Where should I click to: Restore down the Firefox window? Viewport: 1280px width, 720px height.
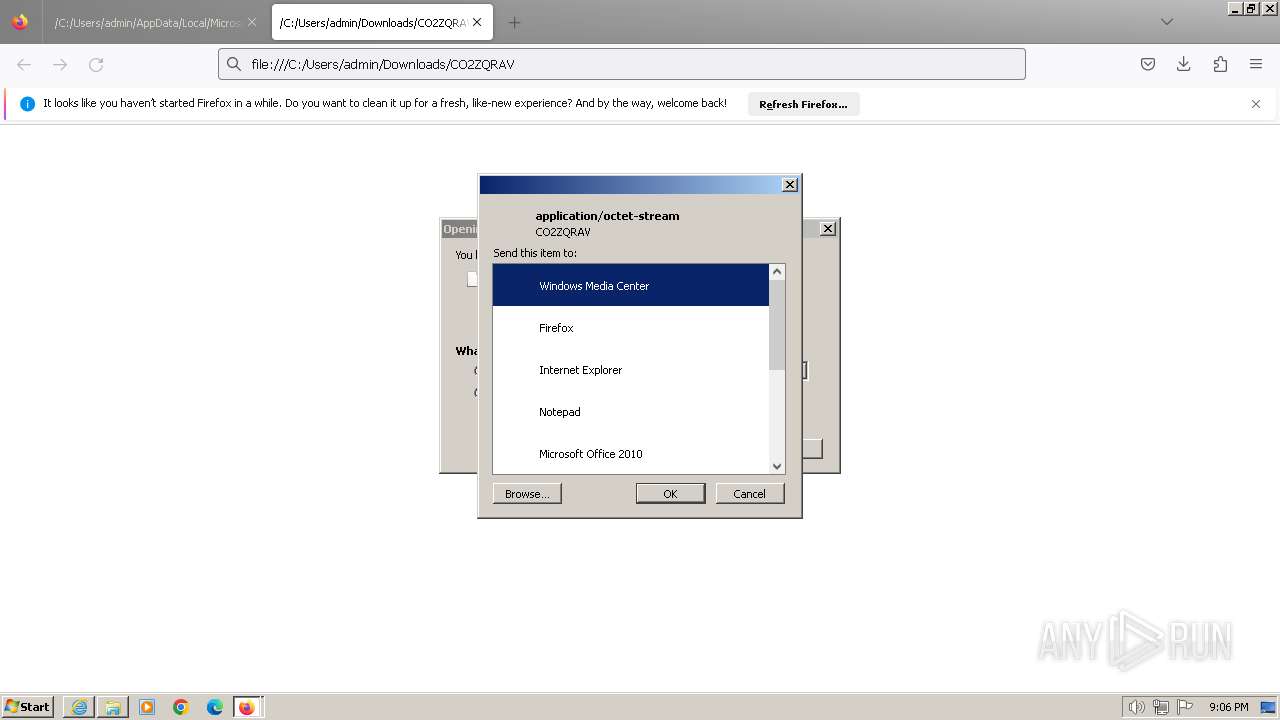point(1251,8)
